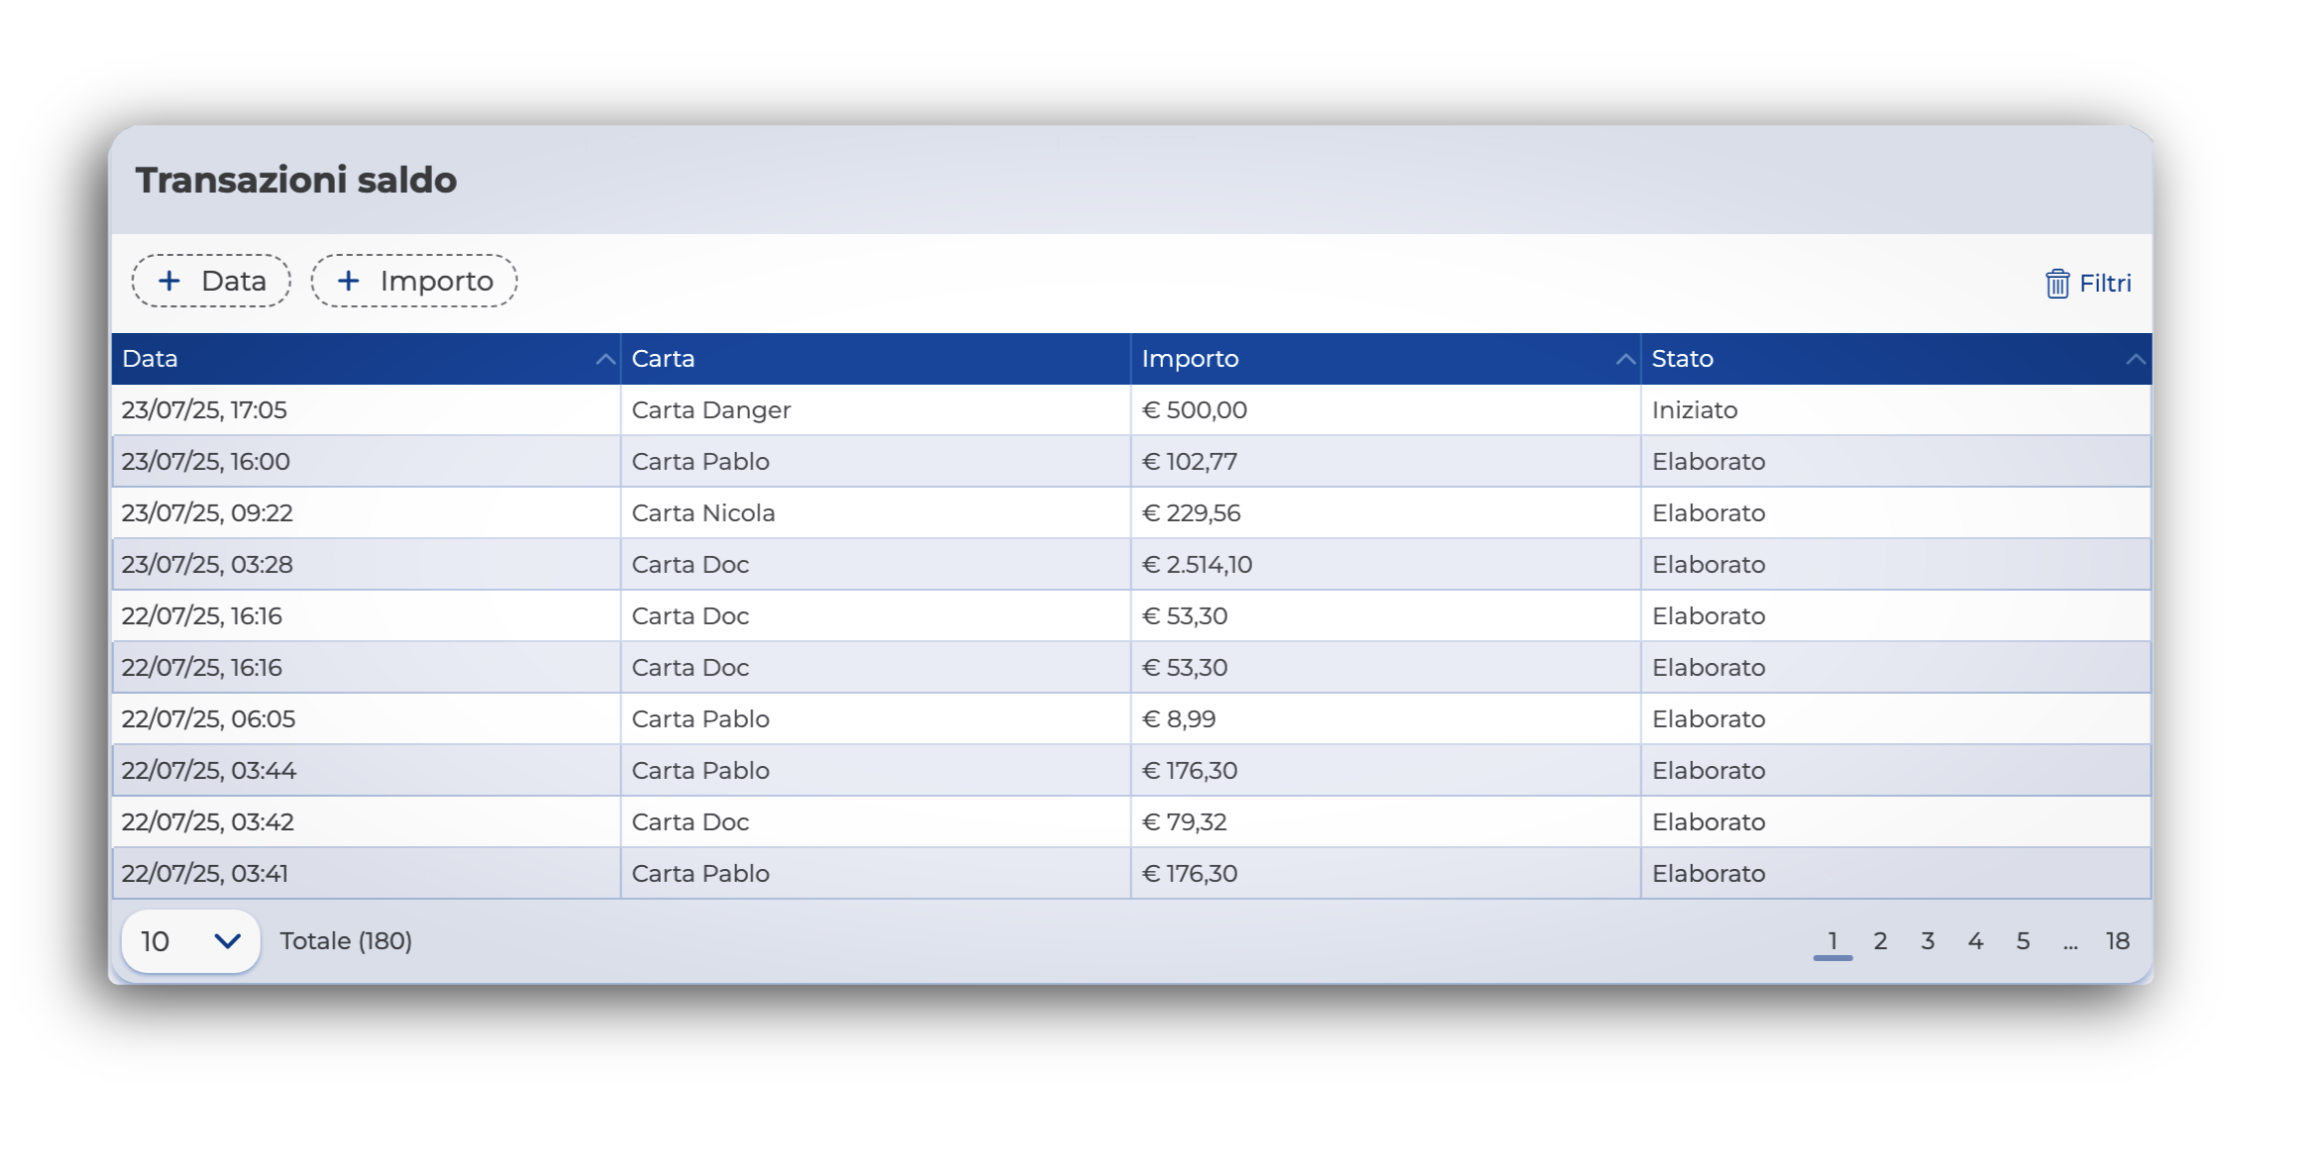
Task: Open the € 2.514,10 Carta Doc row
Action: click(x=1196, y=565)
